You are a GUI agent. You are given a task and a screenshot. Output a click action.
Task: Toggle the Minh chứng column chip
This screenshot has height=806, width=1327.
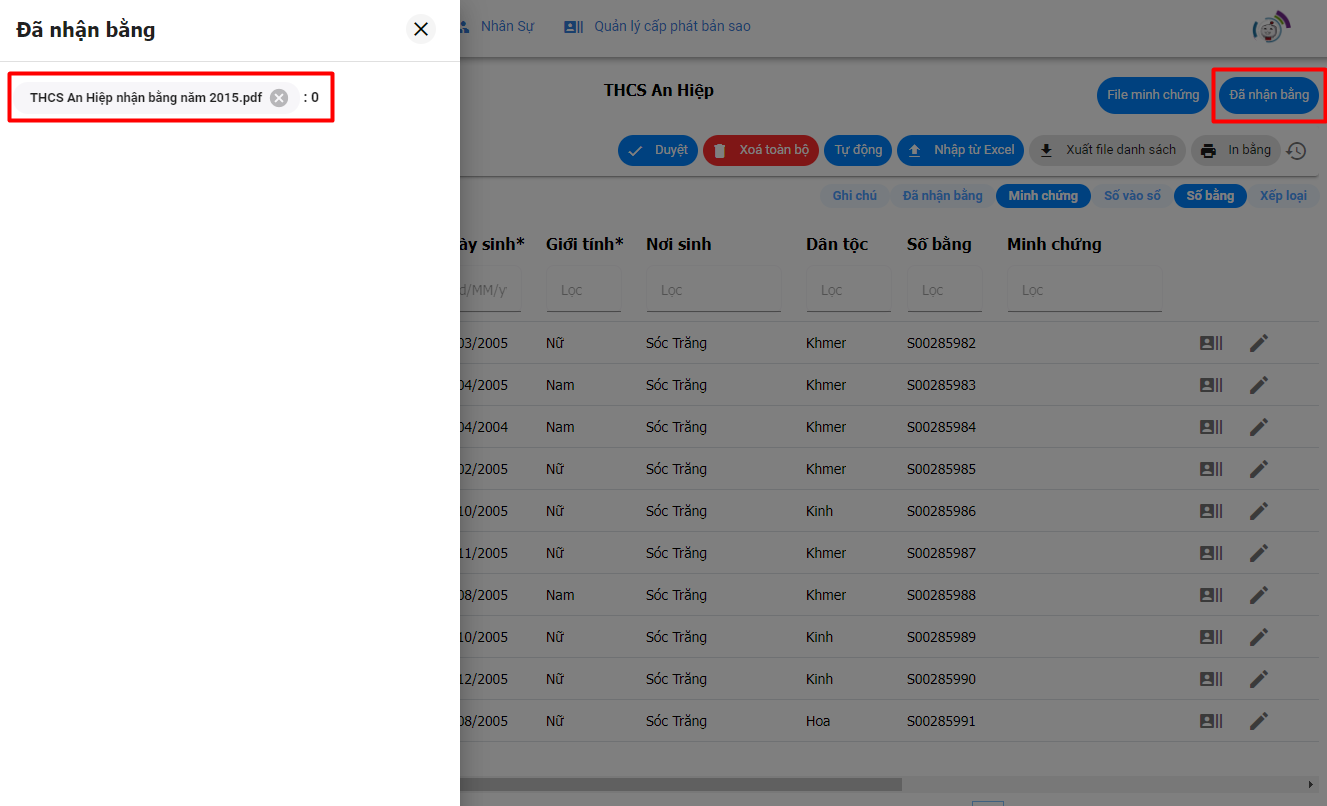coord(1042,196)
